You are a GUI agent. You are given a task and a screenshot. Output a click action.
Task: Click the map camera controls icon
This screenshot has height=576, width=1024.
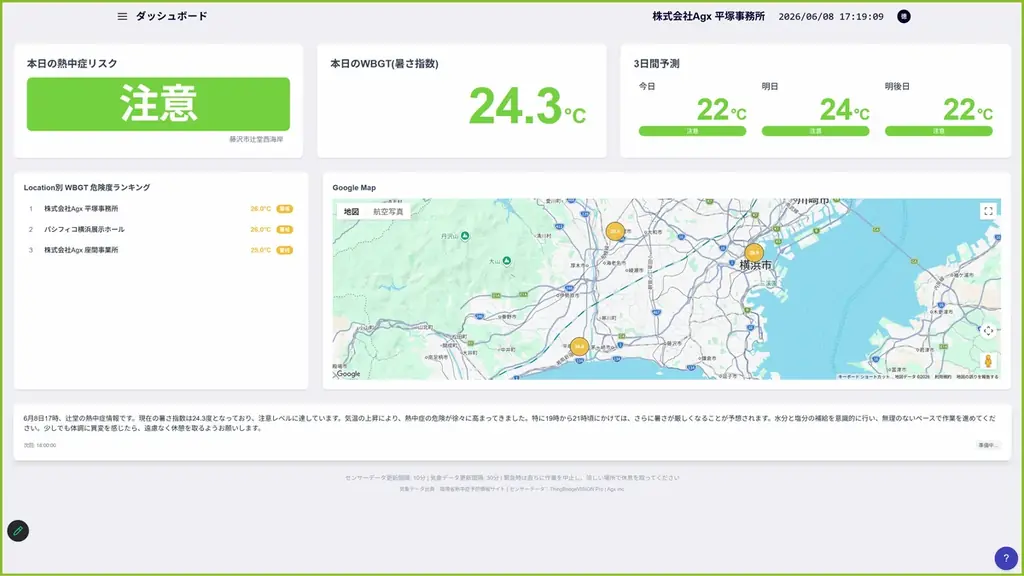click(x=988, y=331)
